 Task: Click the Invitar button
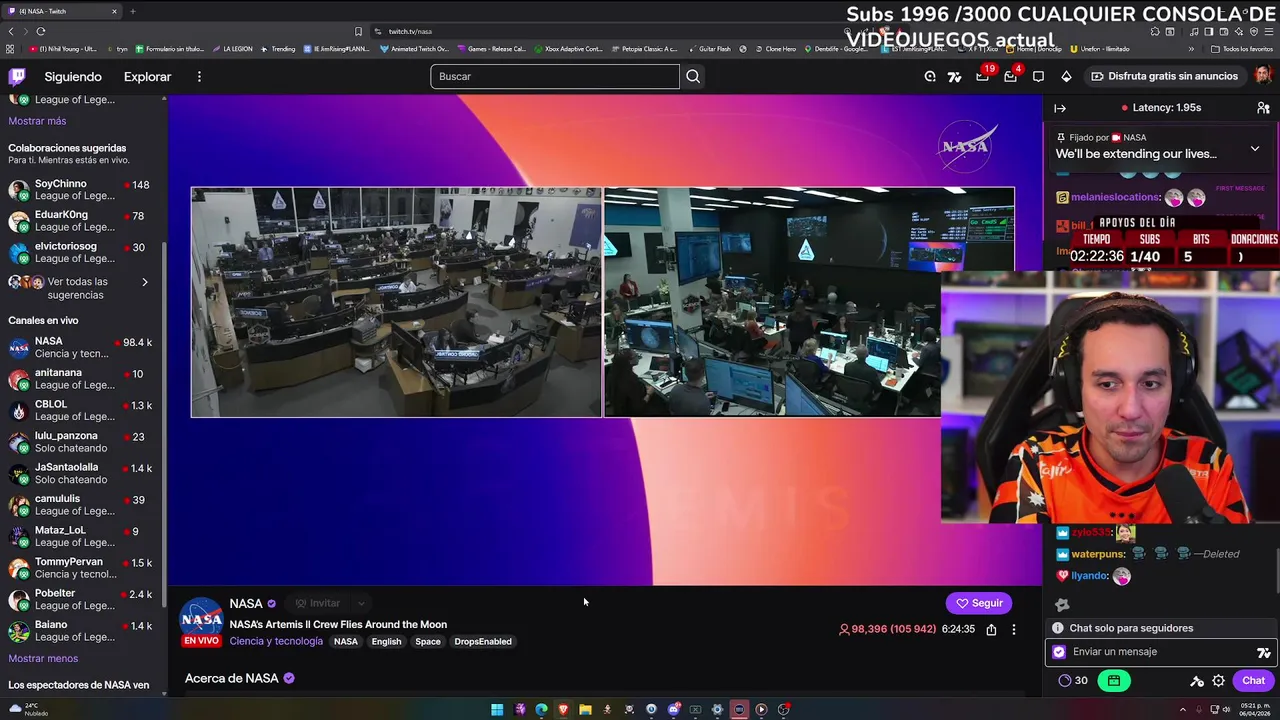click(x=318, y=603)
